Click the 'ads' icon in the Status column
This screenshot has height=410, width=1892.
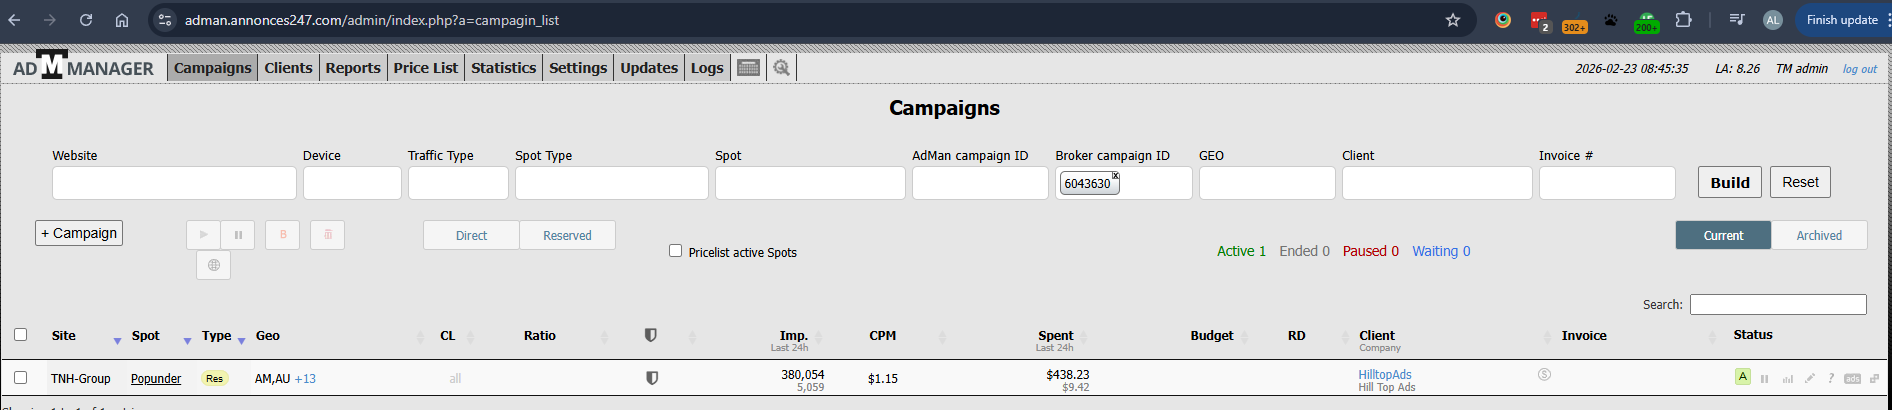tap(1852, 379)
